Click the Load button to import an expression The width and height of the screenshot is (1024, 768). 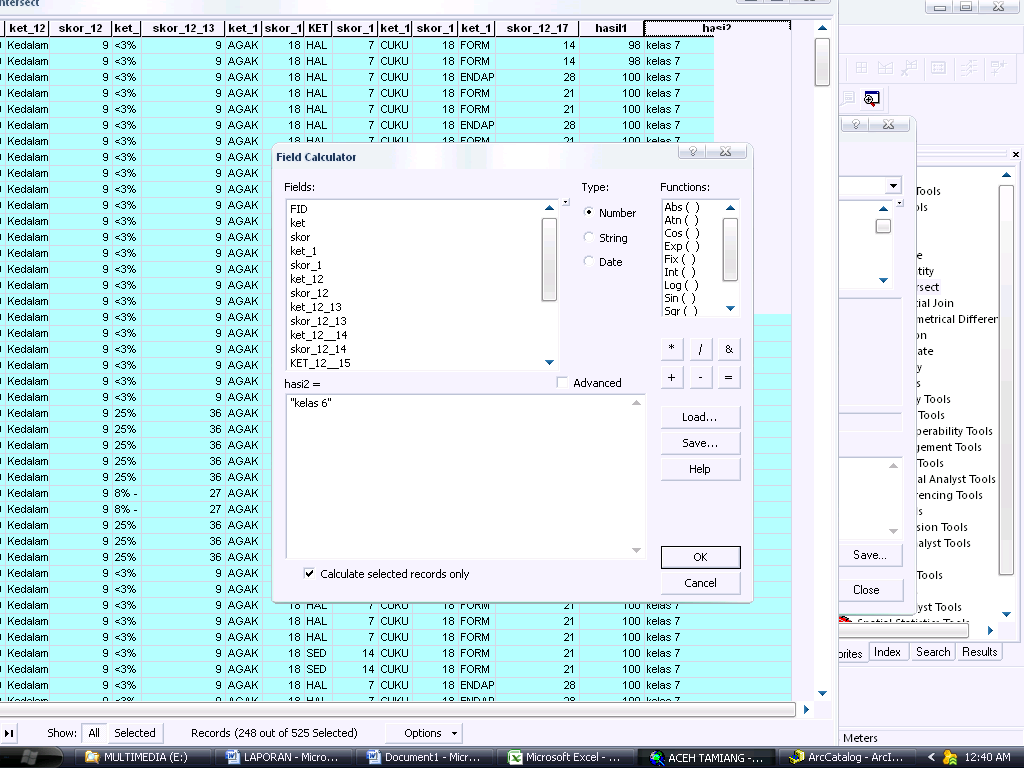[x=700, y=416]
